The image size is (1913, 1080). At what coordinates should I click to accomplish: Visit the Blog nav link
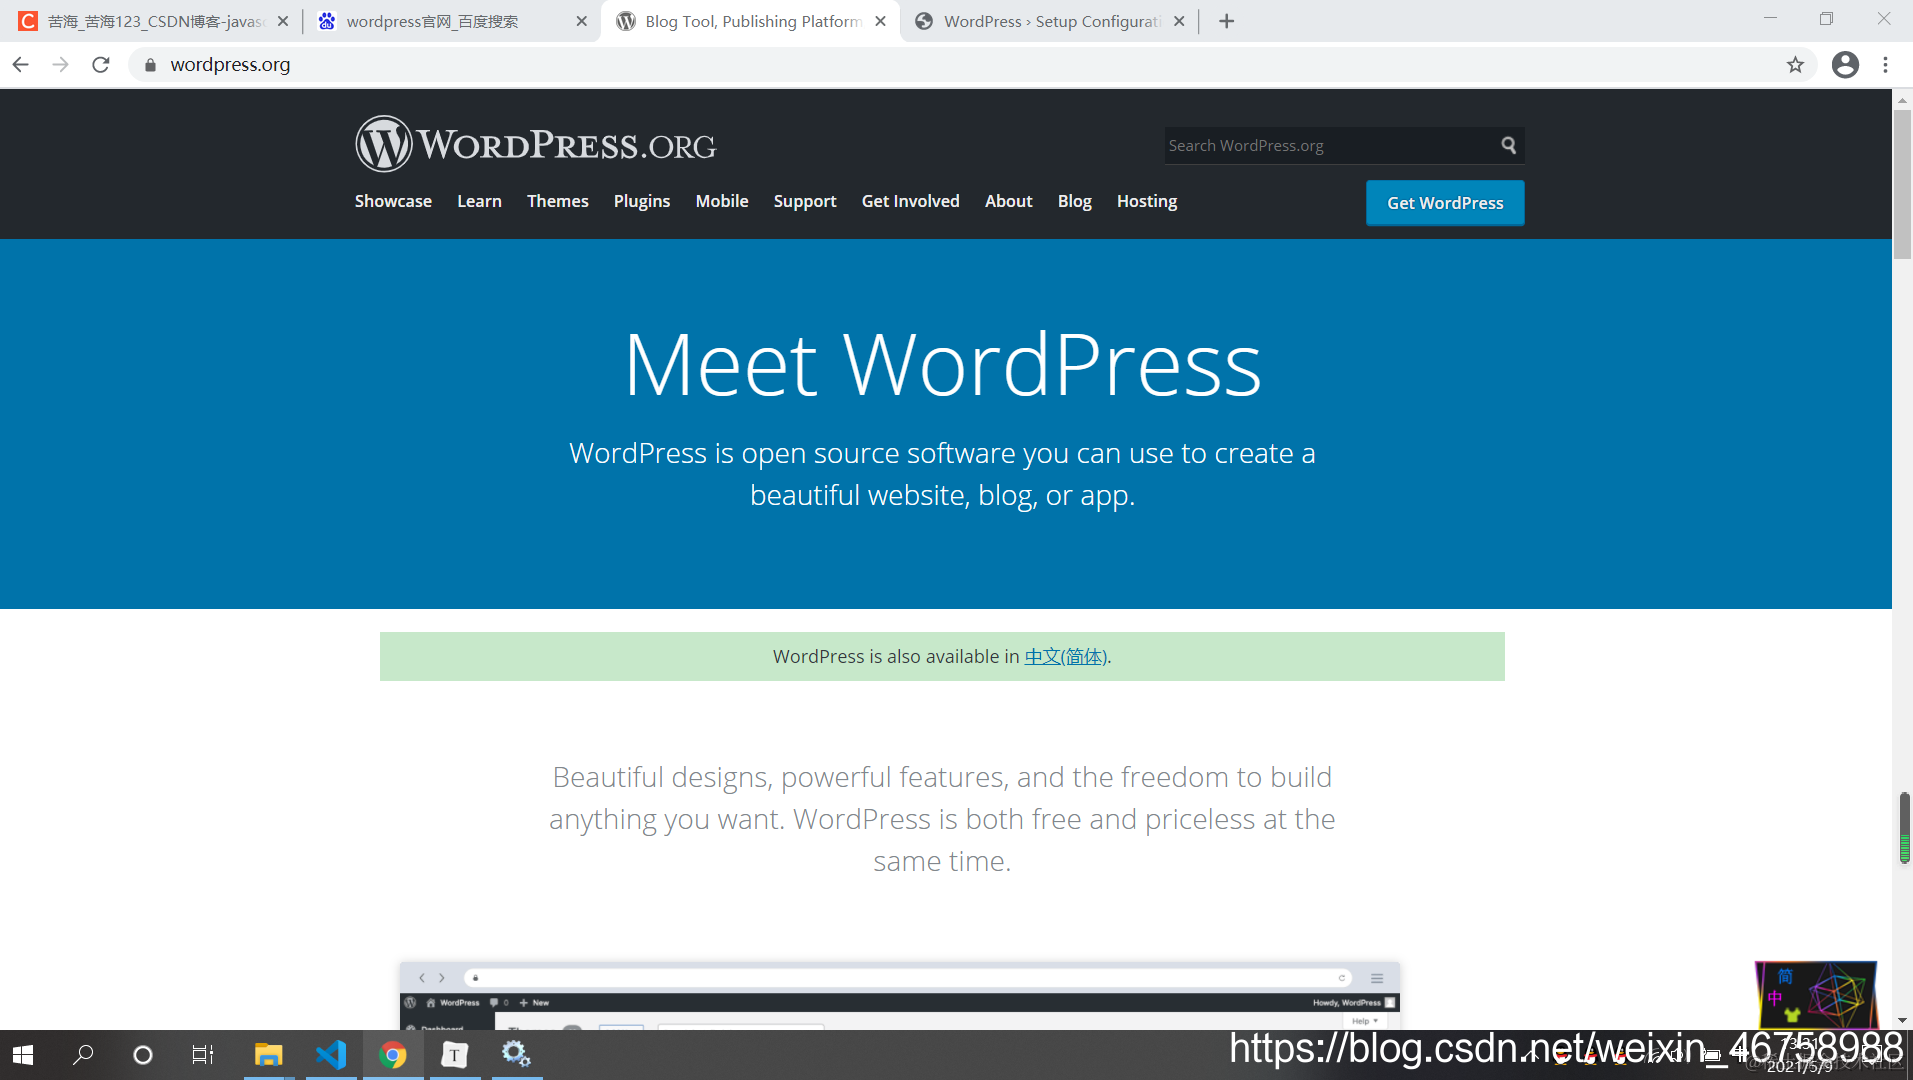(x=1074, y=201)
